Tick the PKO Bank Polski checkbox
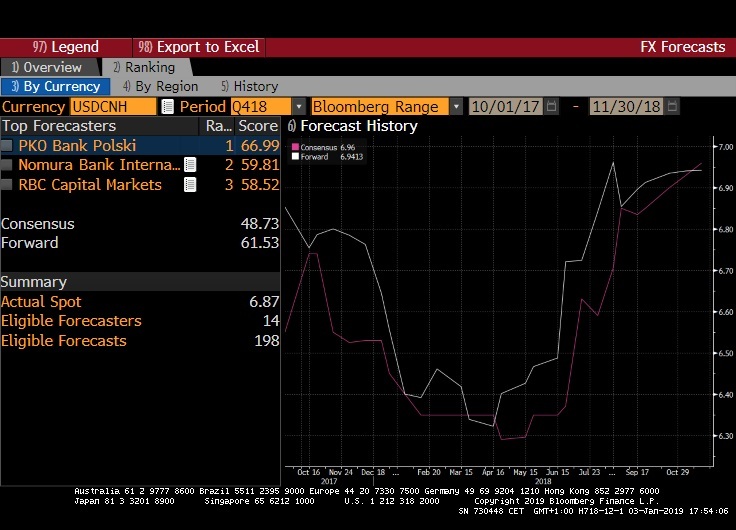This screenshot has width=736, height=530. (x=8, y=146)
